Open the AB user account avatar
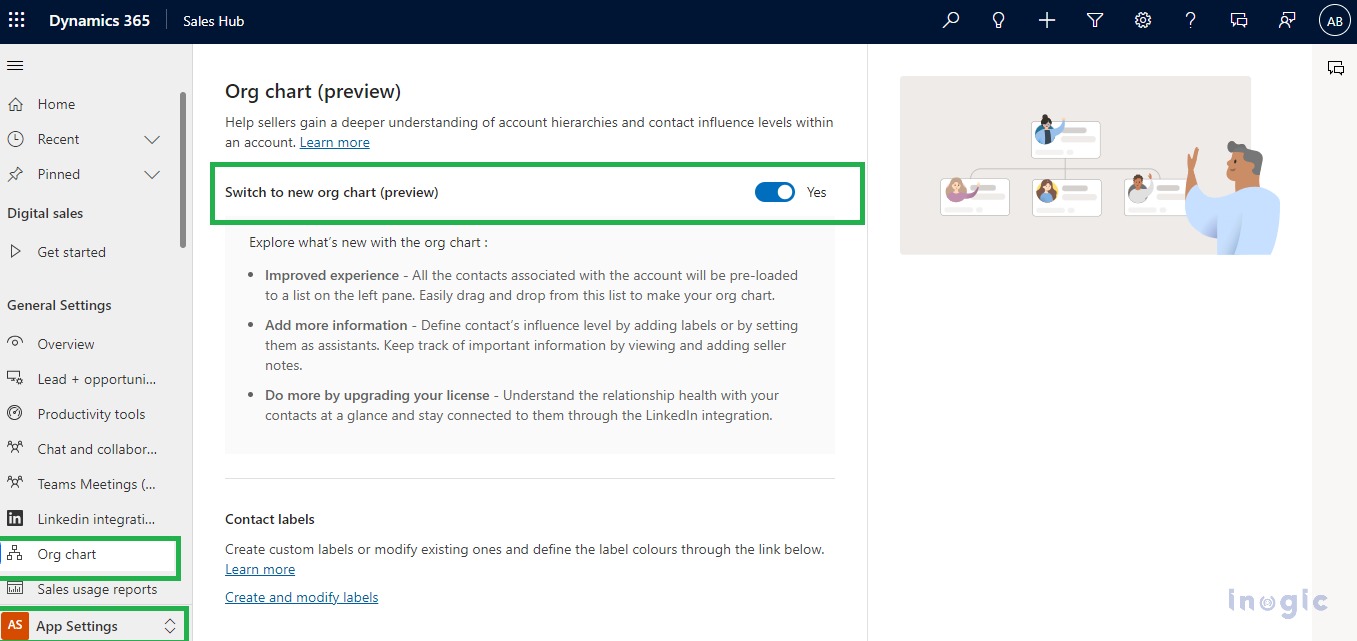This screenshot has width=1357, height=641. 1335,20
